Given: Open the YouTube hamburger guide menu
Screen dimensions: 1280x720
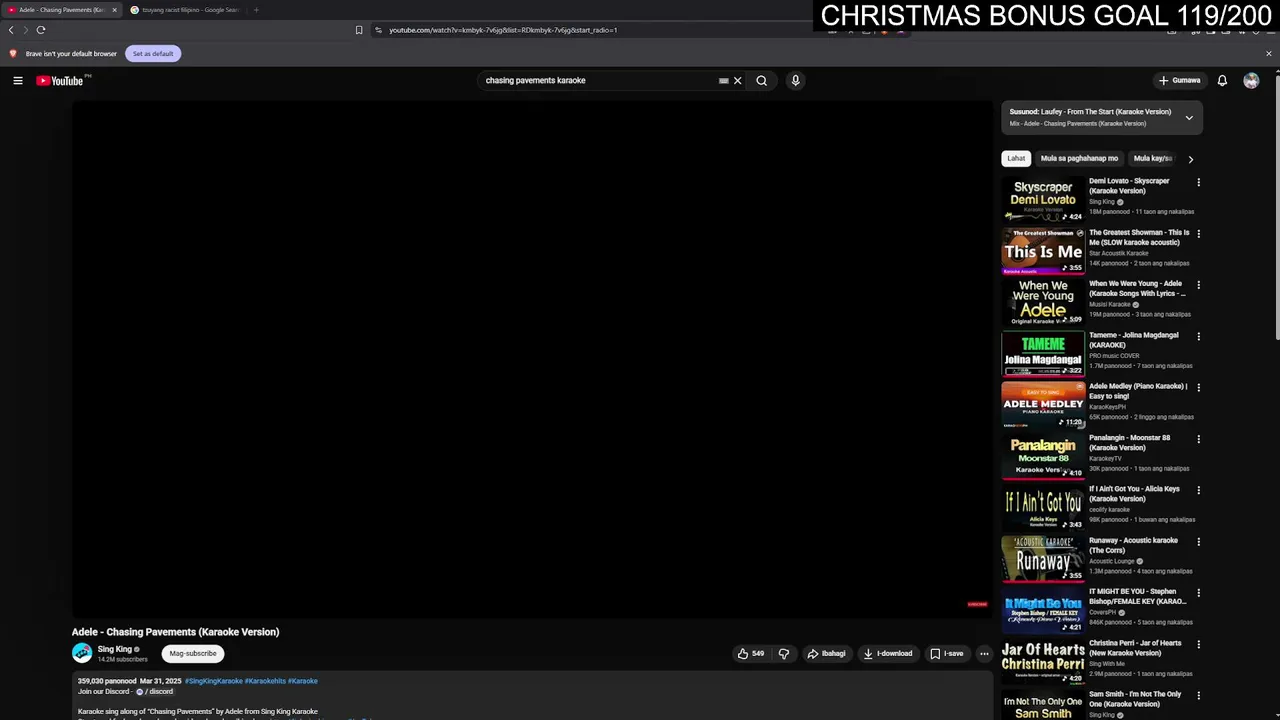Looking at the screenshot, I should (18, 80).
